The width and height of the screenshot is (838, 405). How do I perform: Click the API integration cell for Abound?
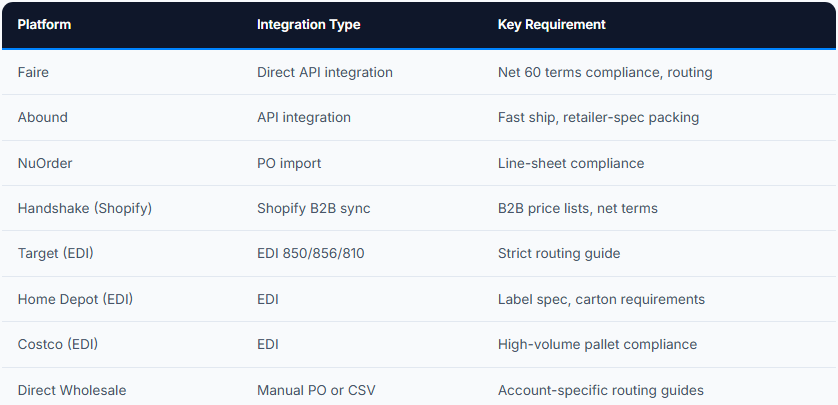(304, 117)
